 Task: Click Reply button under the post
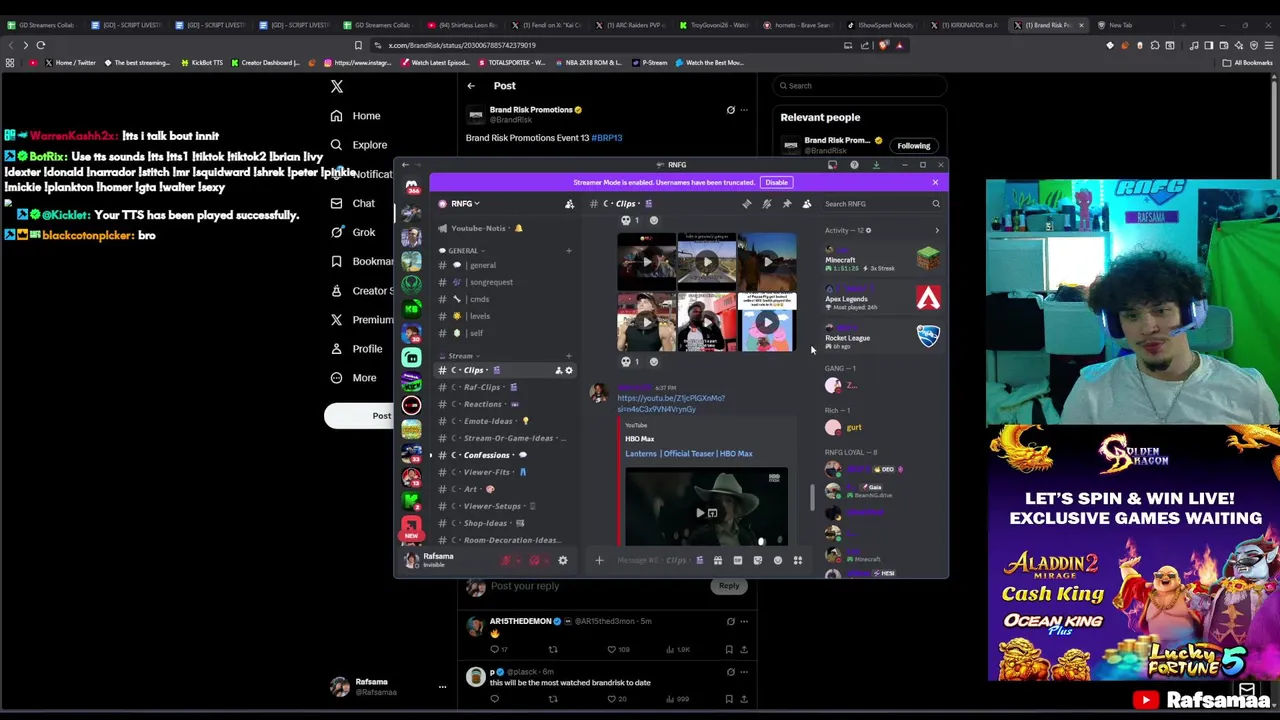coord(728,586)
